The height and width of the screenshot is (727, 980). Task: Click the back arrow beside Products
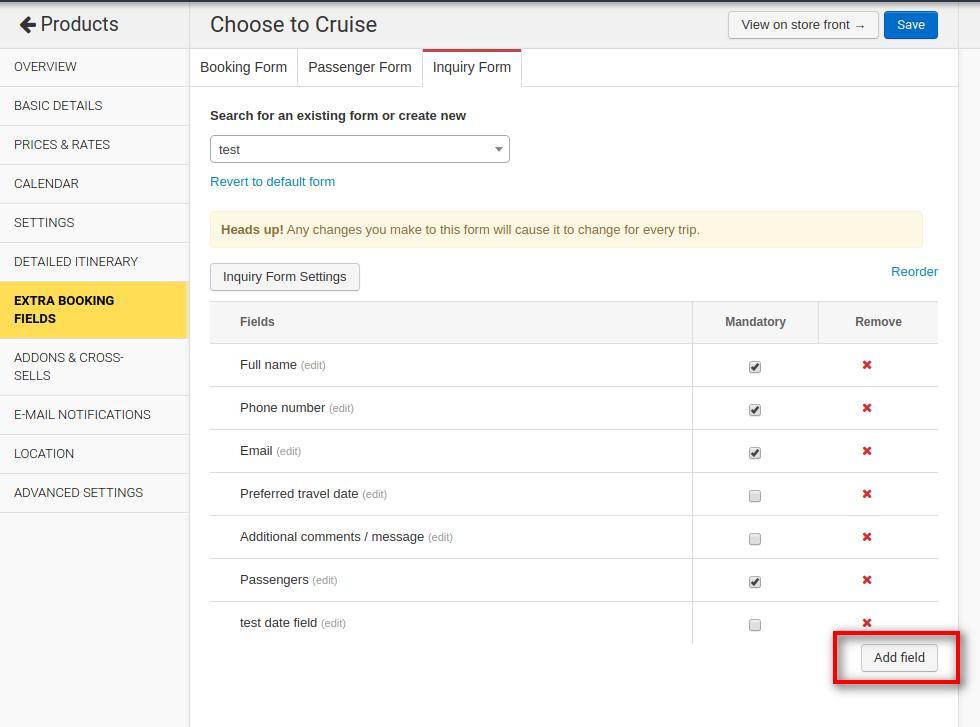[x=27, y=25]
